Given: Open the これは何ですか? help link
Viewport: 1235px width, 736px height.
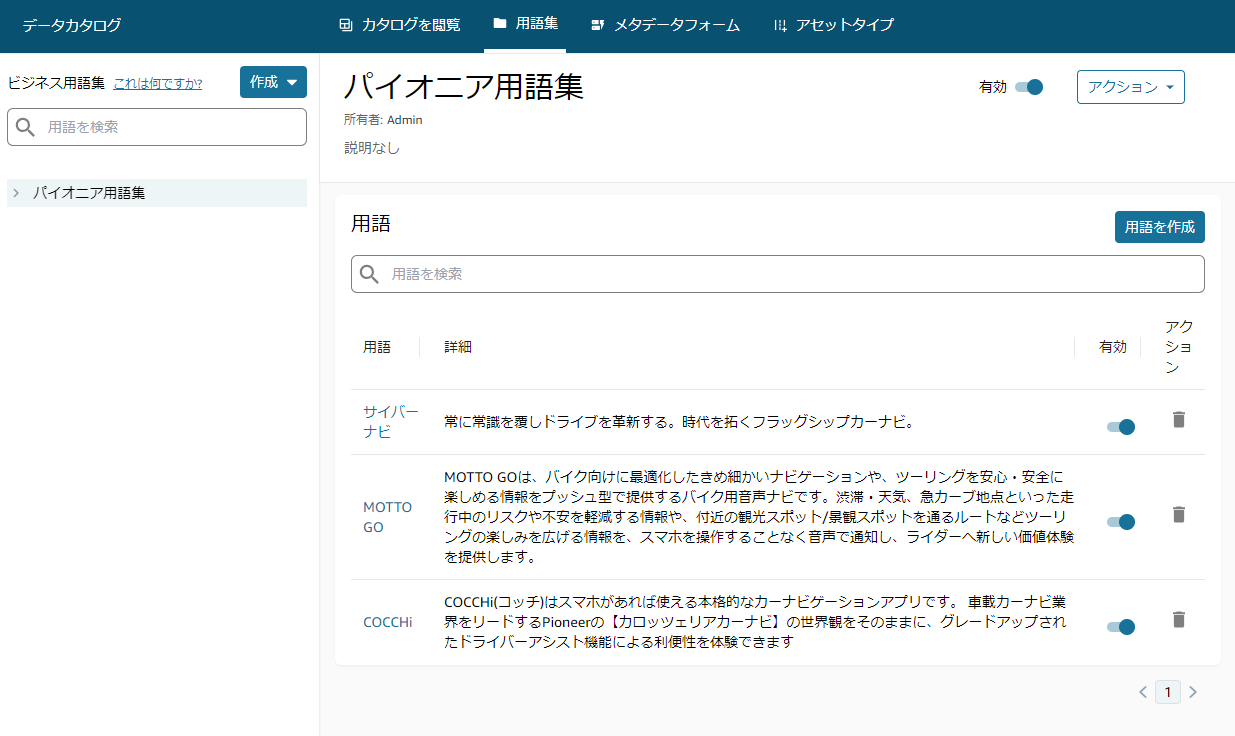Looking at the screenshot, I should click(x=157, y=83).
